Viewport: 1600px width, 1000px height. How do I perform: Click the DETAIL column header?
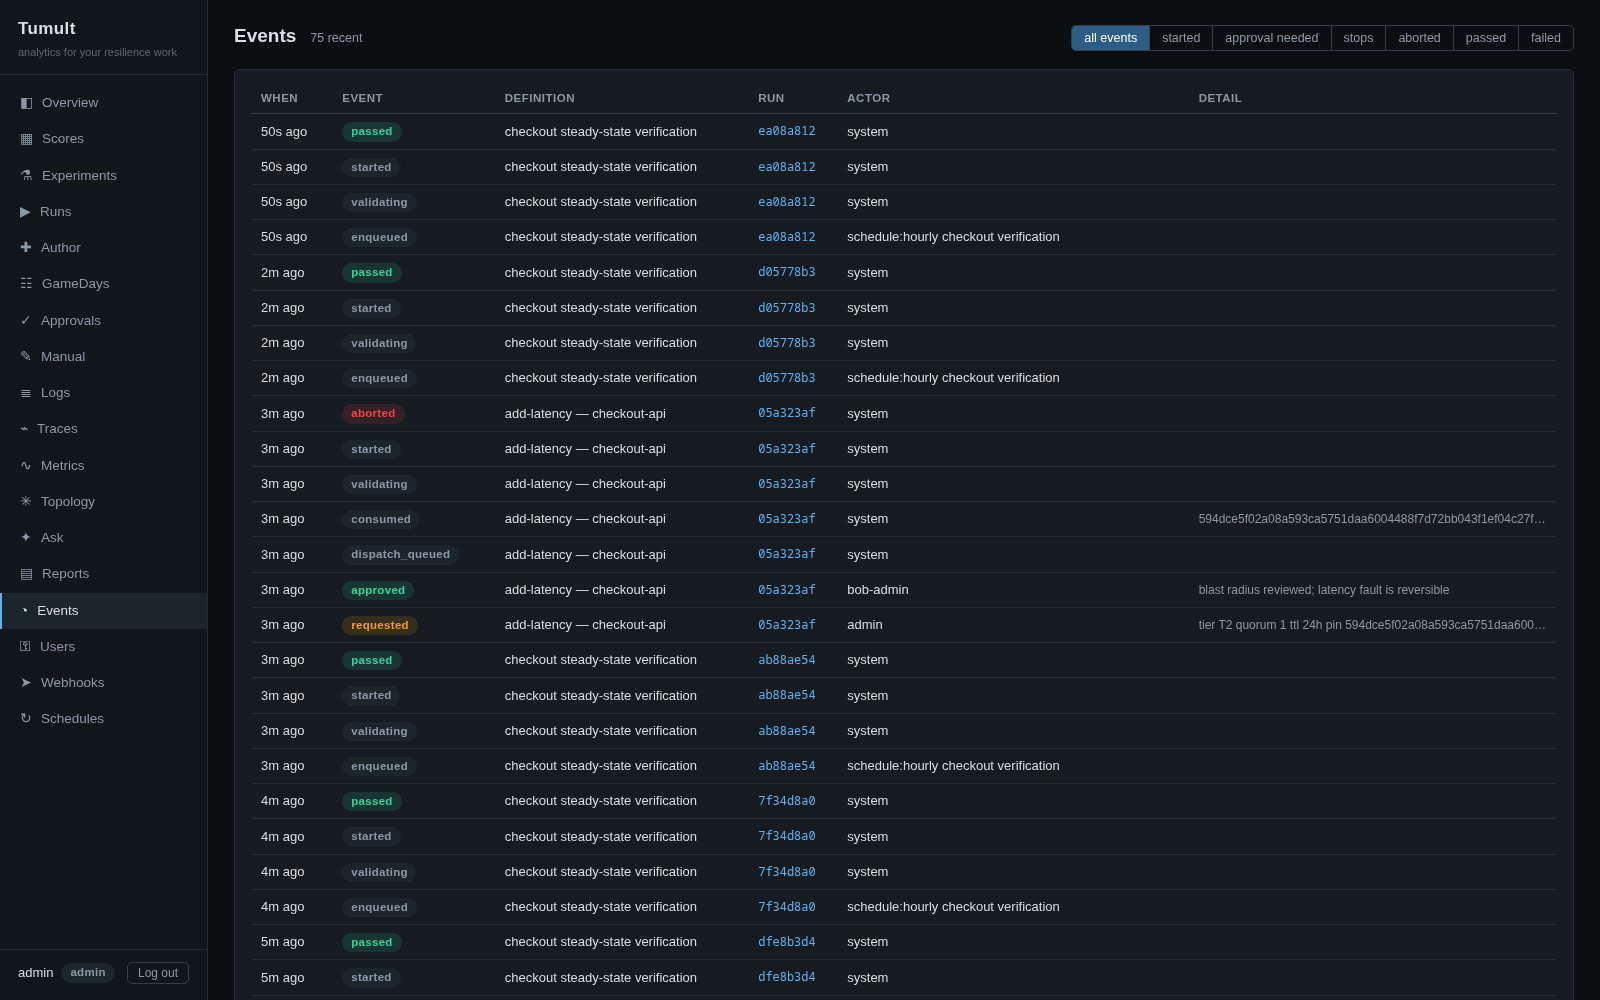click(1220, 98)
